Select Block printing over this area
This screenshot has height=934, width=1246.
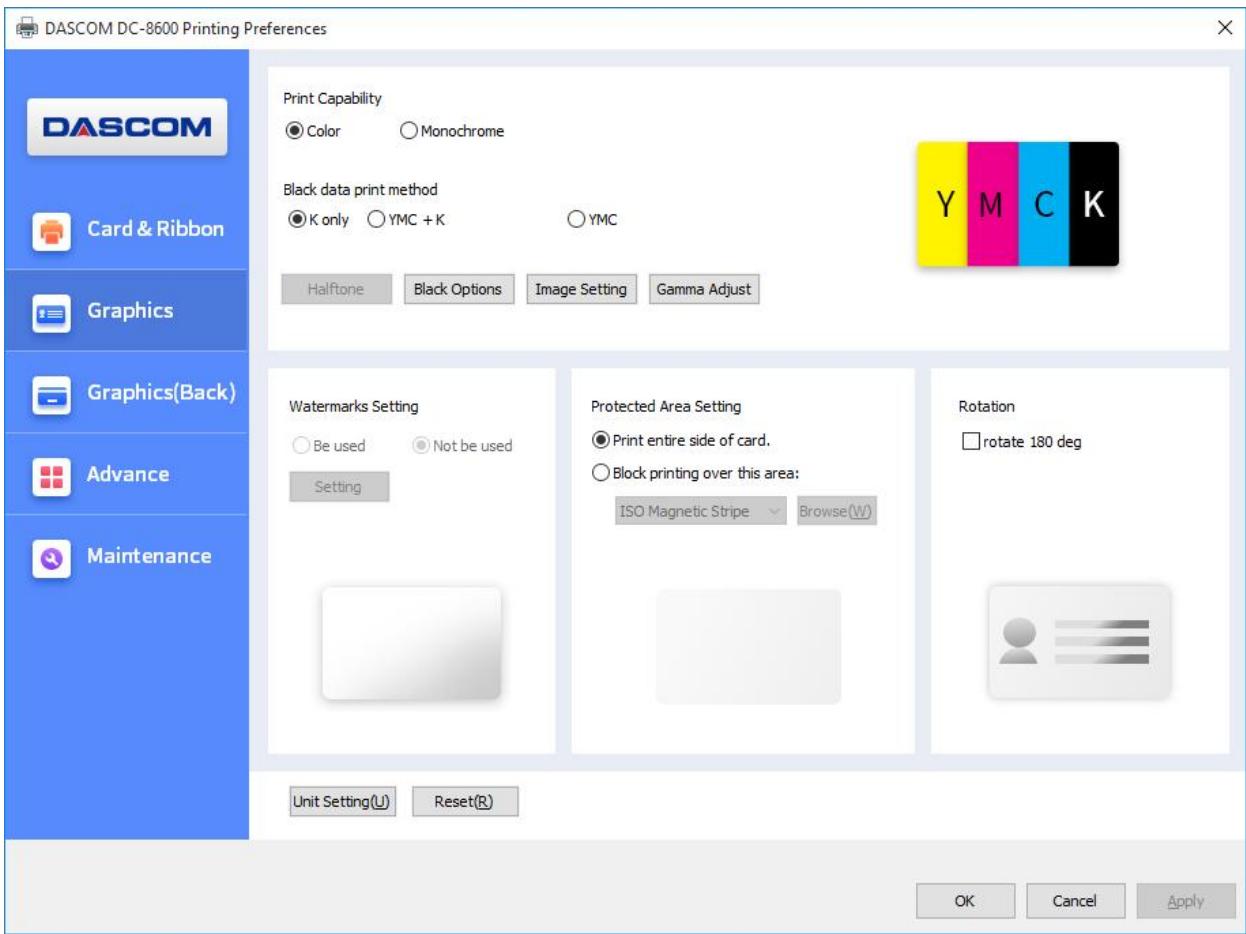click(695, 474)
